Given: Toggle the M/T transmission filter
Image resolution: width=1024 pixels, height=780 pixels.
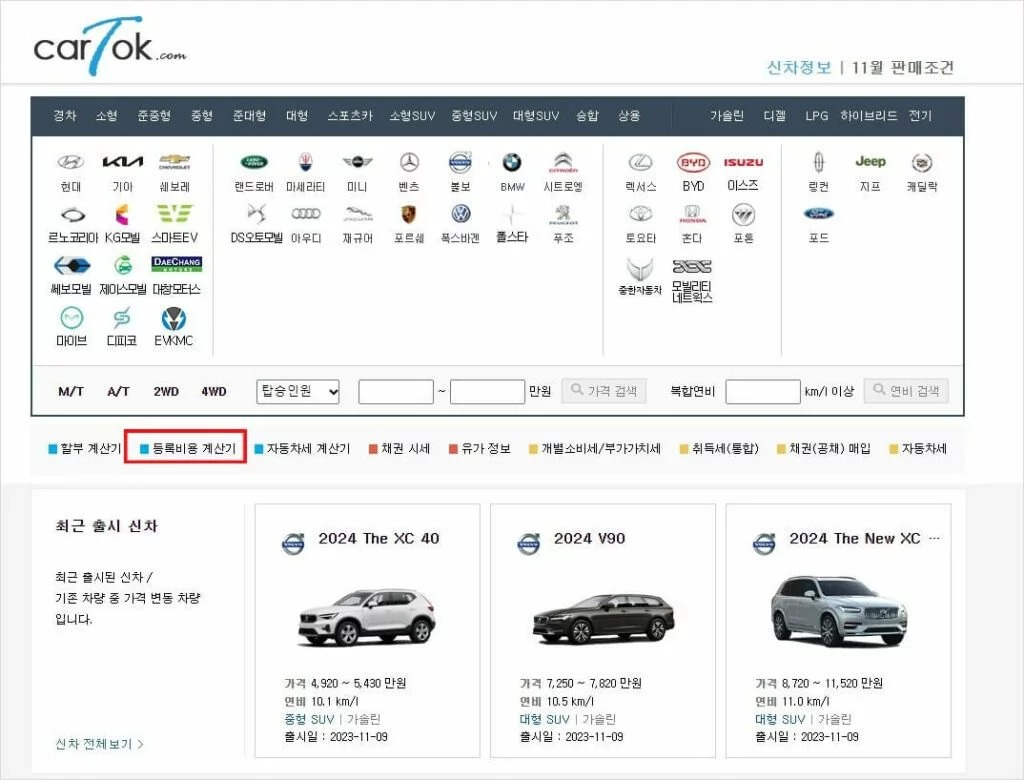Looking at the screenshot, I should click(x=71, y=391).
